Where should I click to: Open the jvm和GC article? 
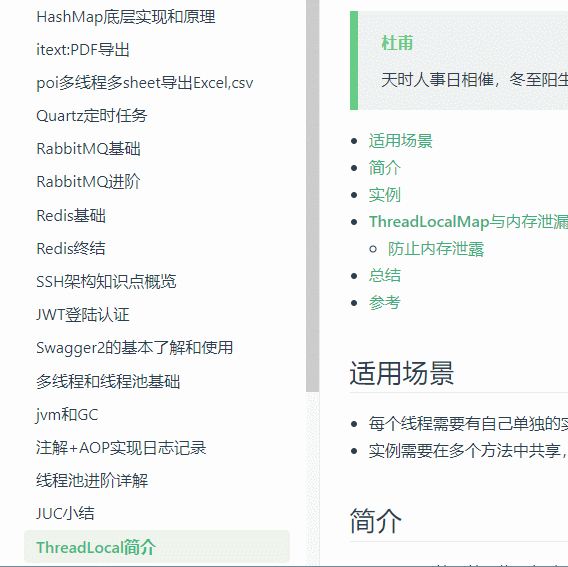pos(67,414)
